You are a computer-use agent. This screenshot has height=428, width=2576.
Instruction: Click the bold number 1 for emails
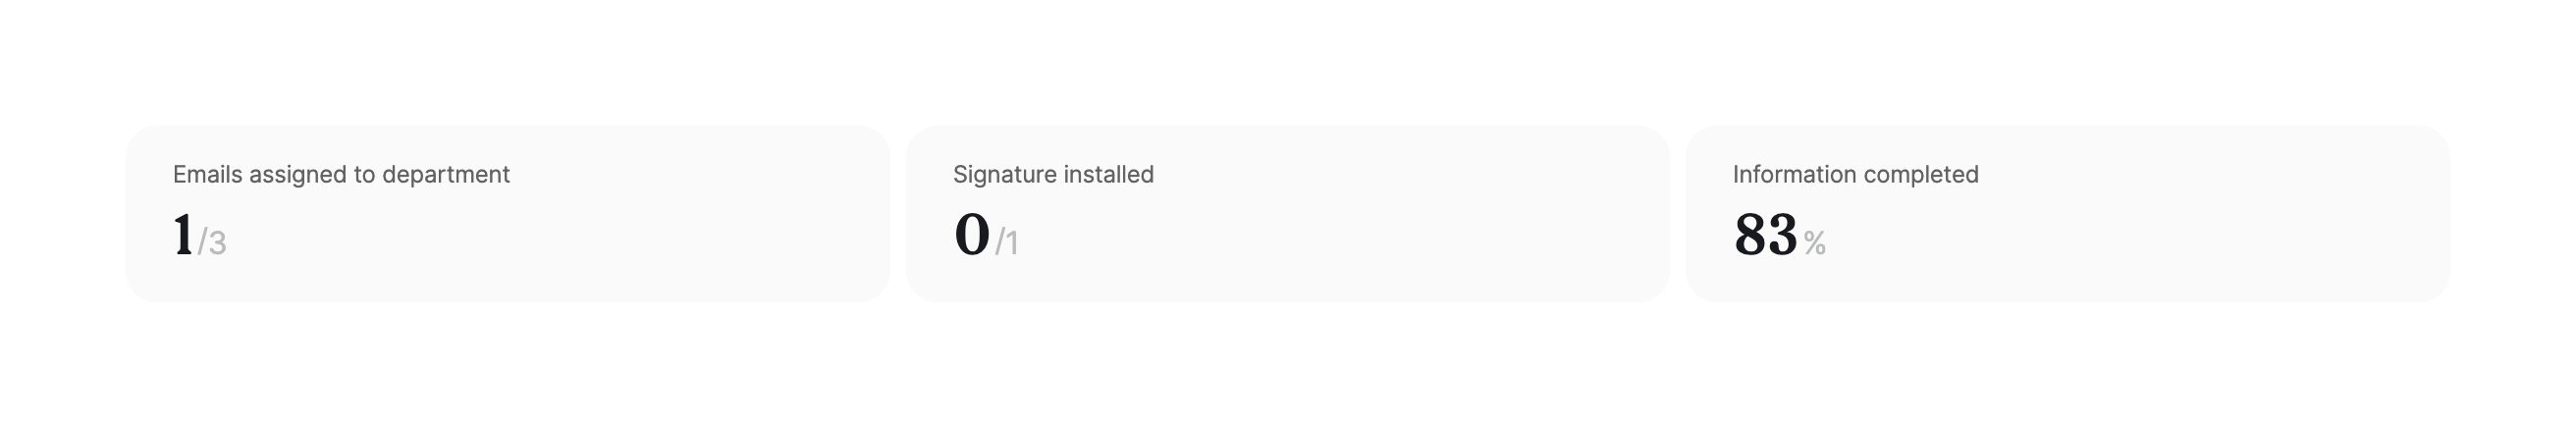coord(183,236)
